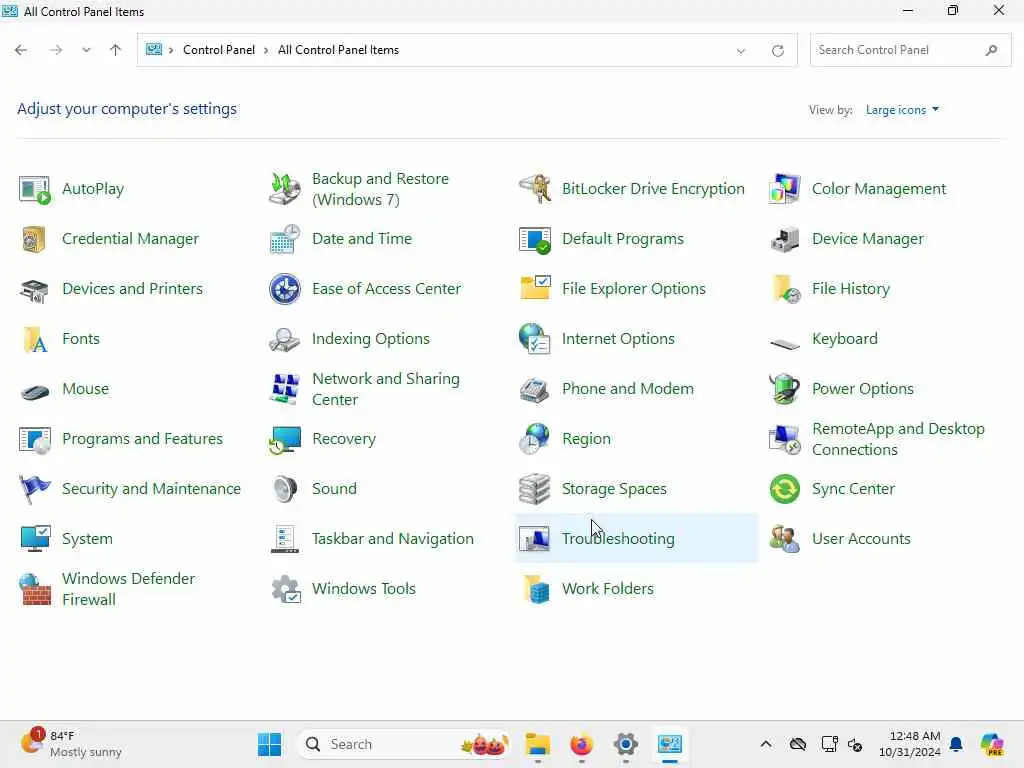Click the Internet Options globe icon
Image resolution: width=1024 pixels, height=768 pixels.
(535, 339)
